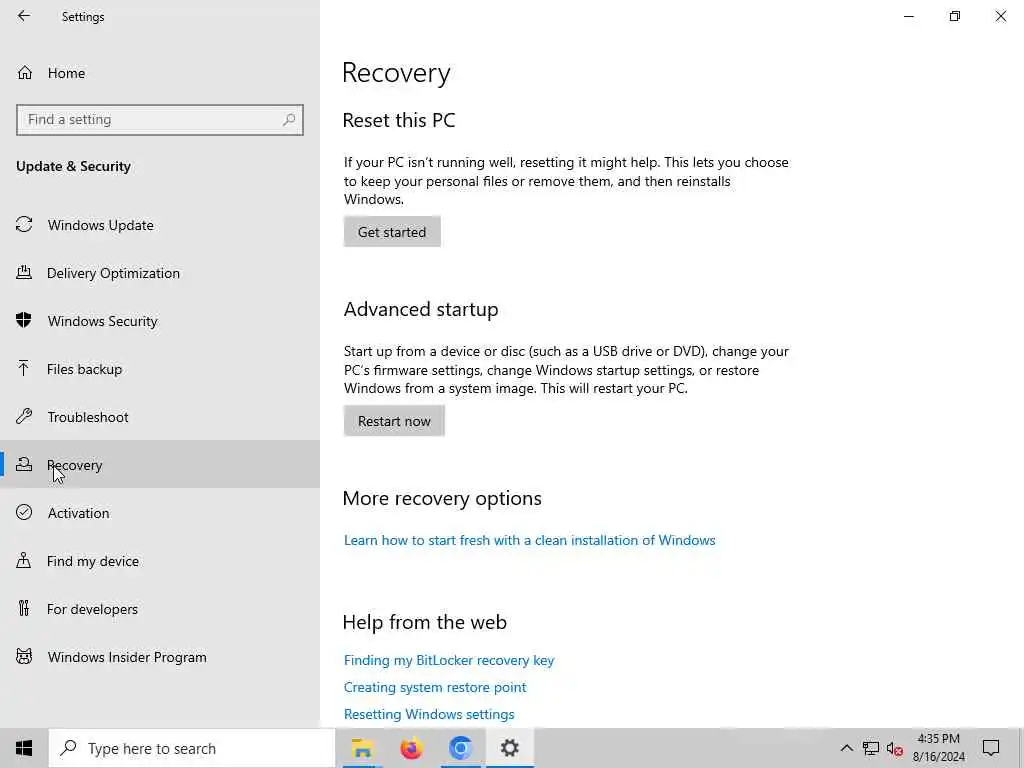The width and height of the screenshot is (1024, 768).
Task: Open the Windows Update section
Action: coord(160,225)
